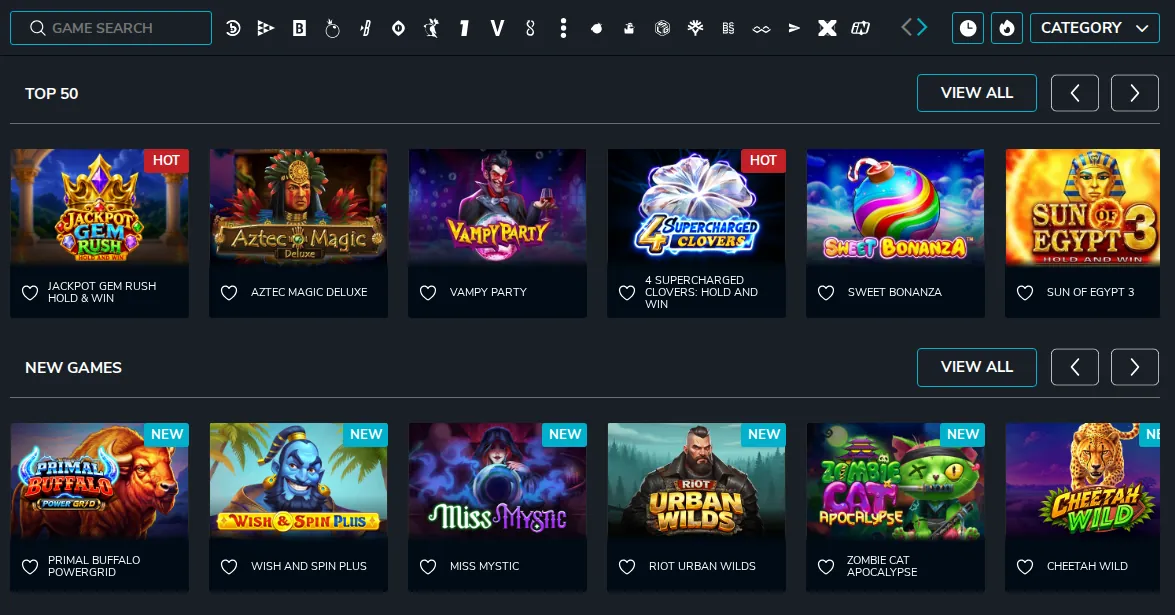Click the 'RIOT URBAN WILDS' title text
This screenshot has height=615, width=1175.
(702, 566)
